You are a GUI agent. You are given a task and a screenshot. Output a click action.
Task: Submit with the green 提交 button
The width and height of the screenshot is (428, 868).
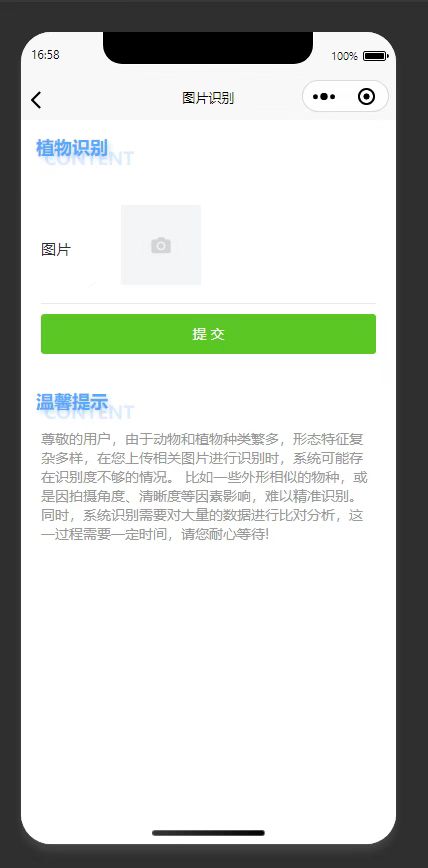(208, 334)
